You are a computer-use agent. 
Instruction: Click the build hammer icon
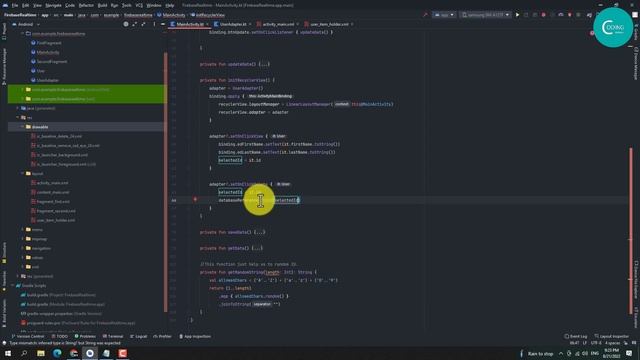tap(425, 15)
